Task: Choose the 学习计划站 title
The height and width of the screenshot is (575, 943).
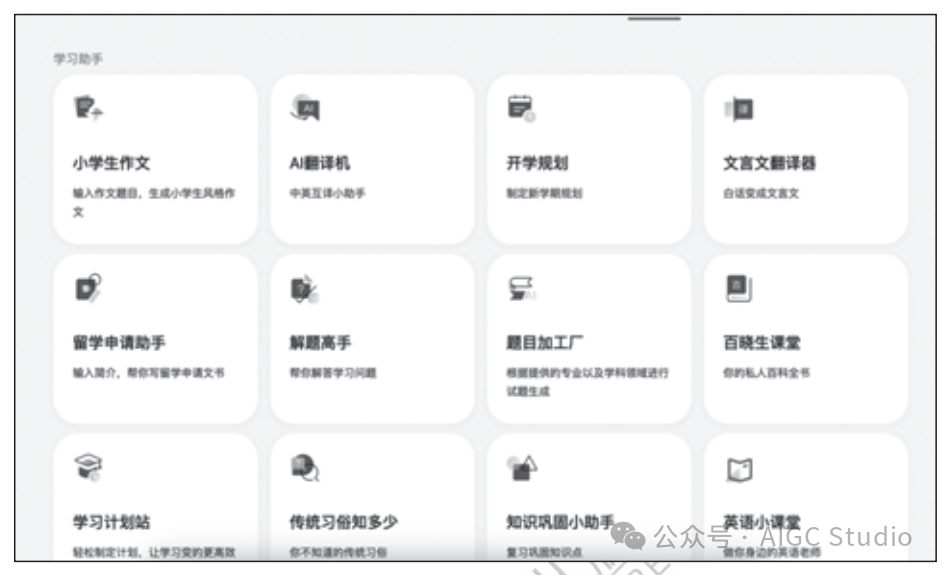Action: (x=111, y=522)
